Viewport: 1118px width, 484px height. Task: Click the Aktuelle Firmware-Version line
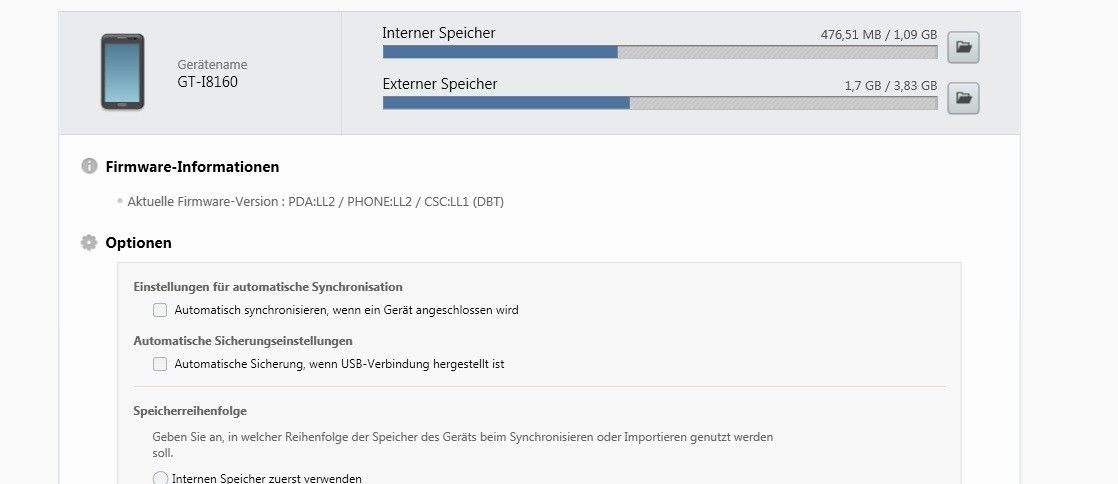tap(315, 202)
